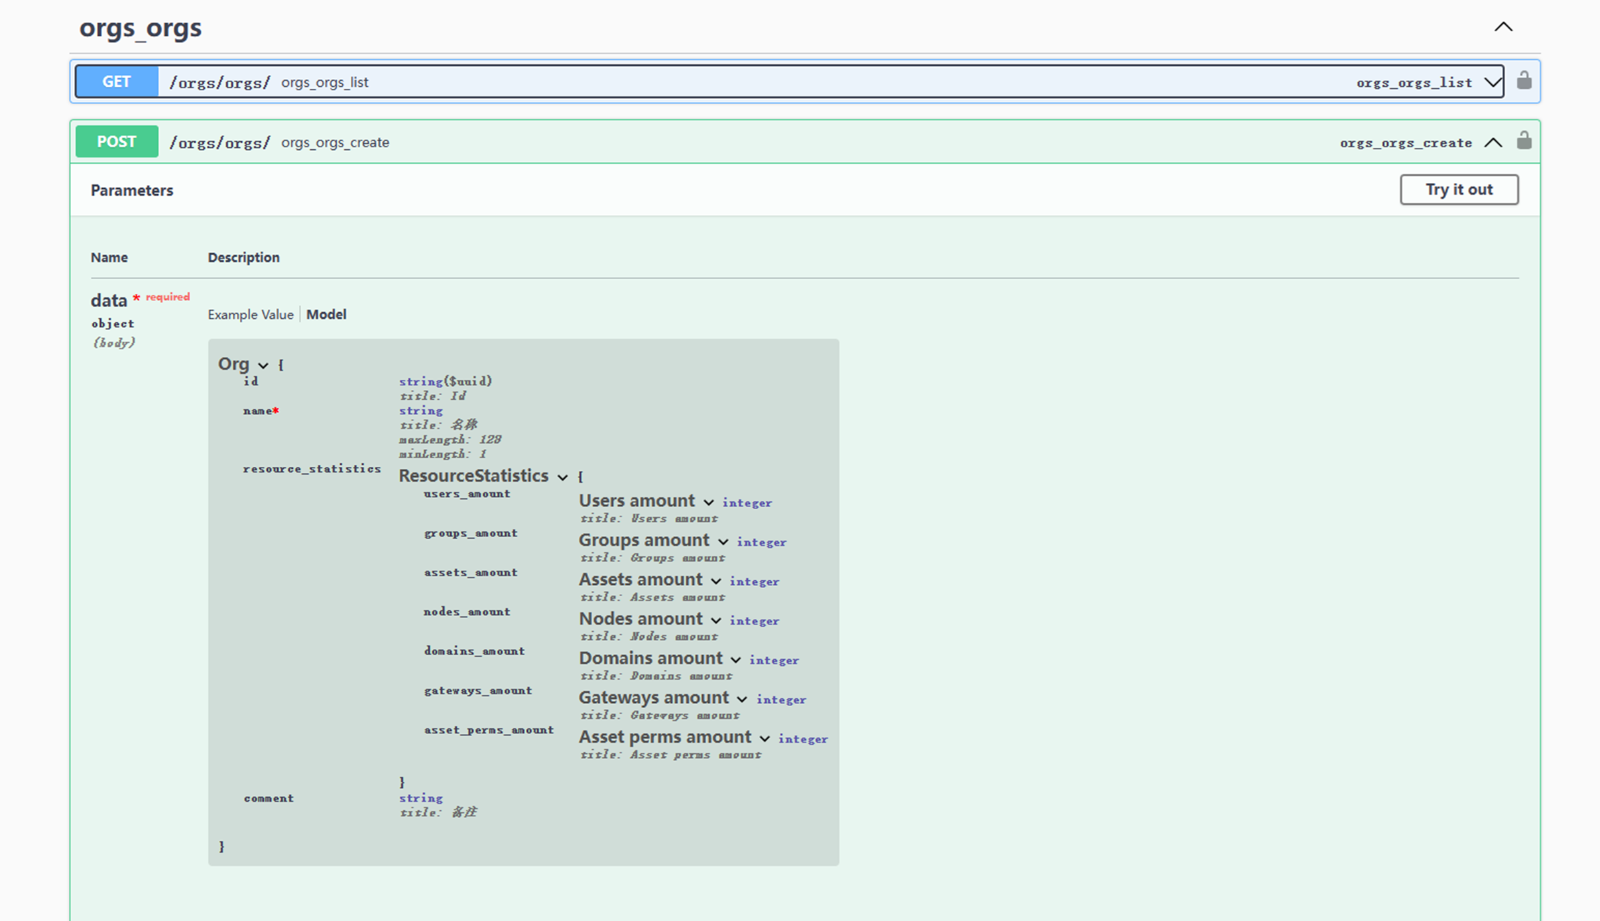Screen dimensions: 1600x921
Task: Click the POST /orgs/orgs/ path
Action: 219,142
